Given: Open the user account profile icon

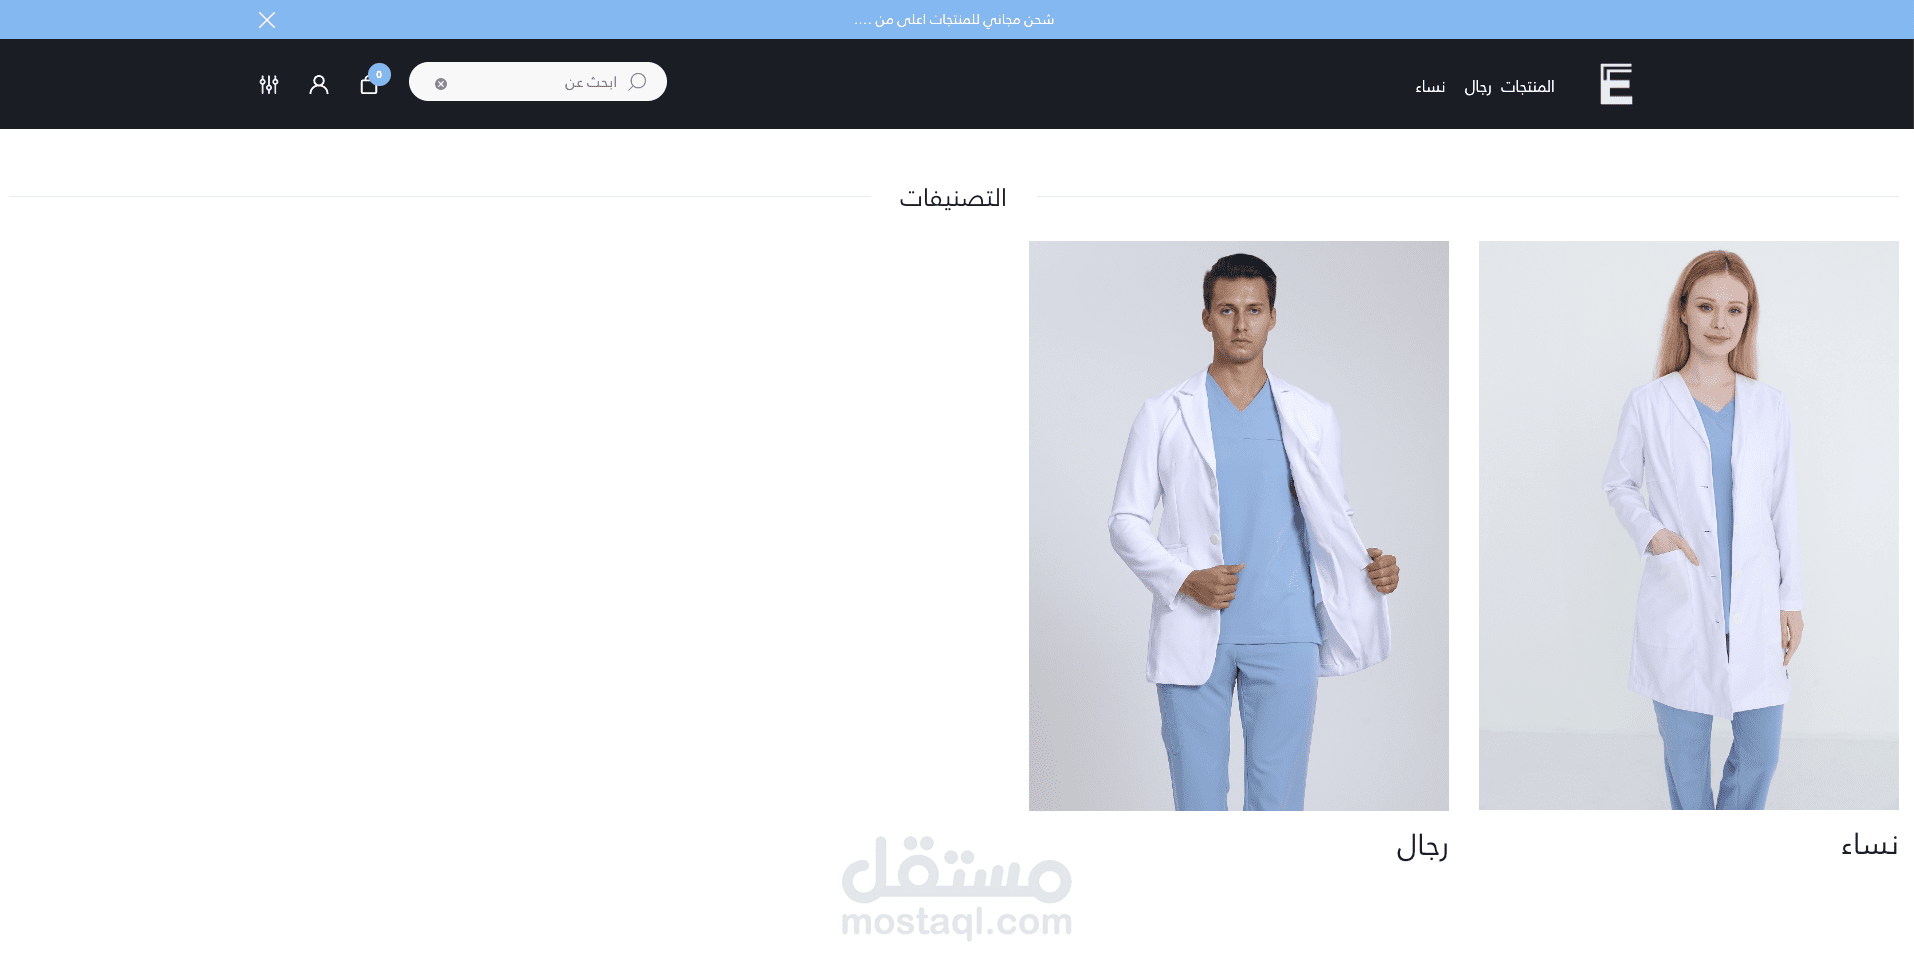Looking at the screenshot, I should tap(319, 85).
